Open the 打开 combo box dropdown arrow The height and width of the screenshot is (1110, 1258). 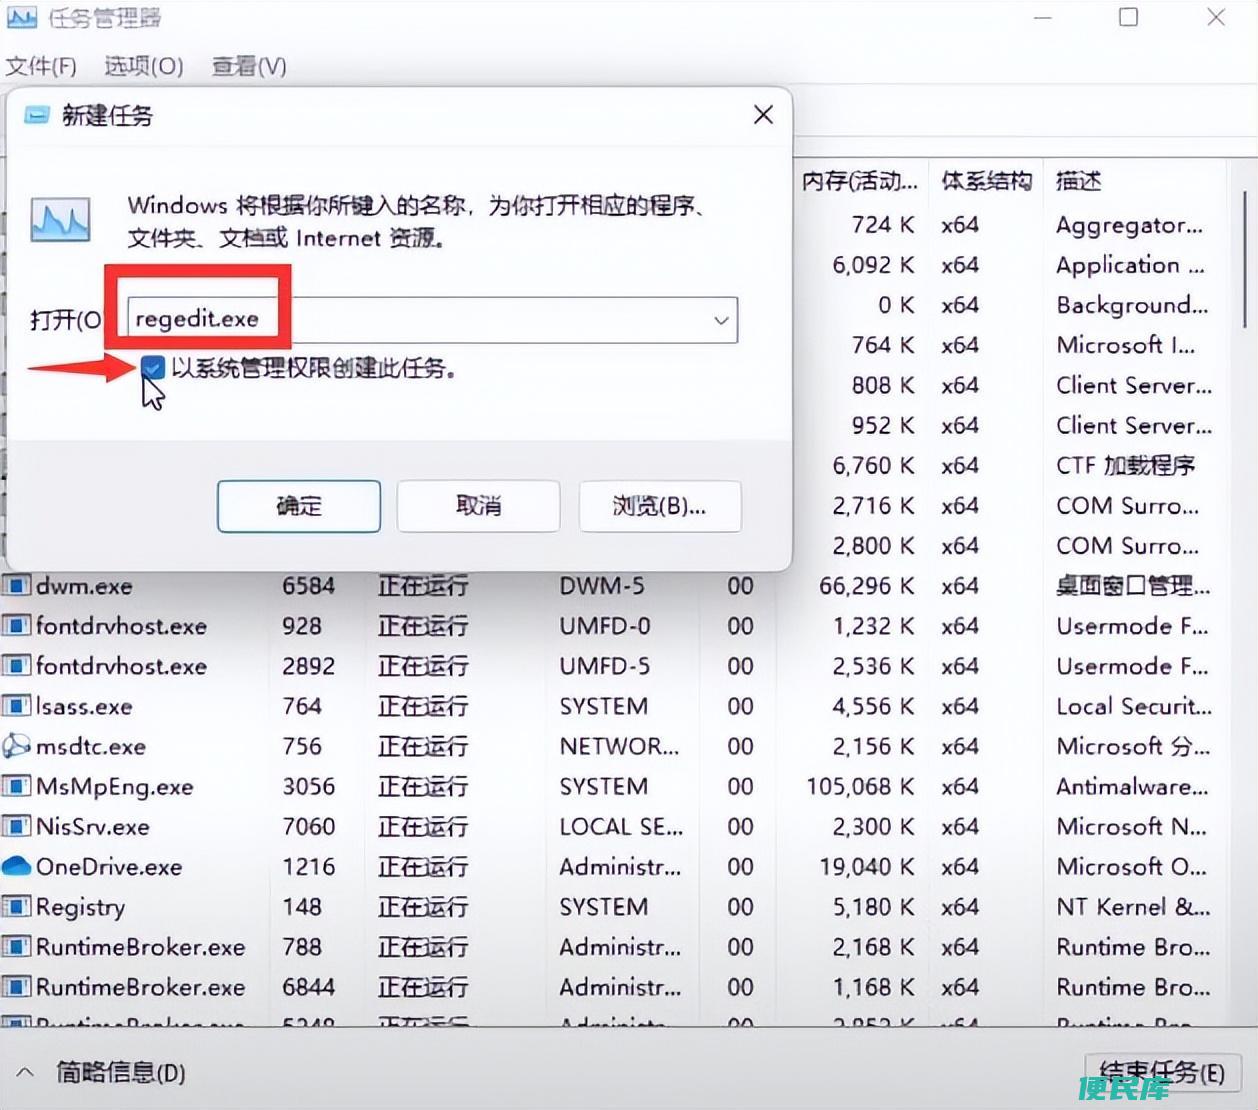(x=720, y=320)
